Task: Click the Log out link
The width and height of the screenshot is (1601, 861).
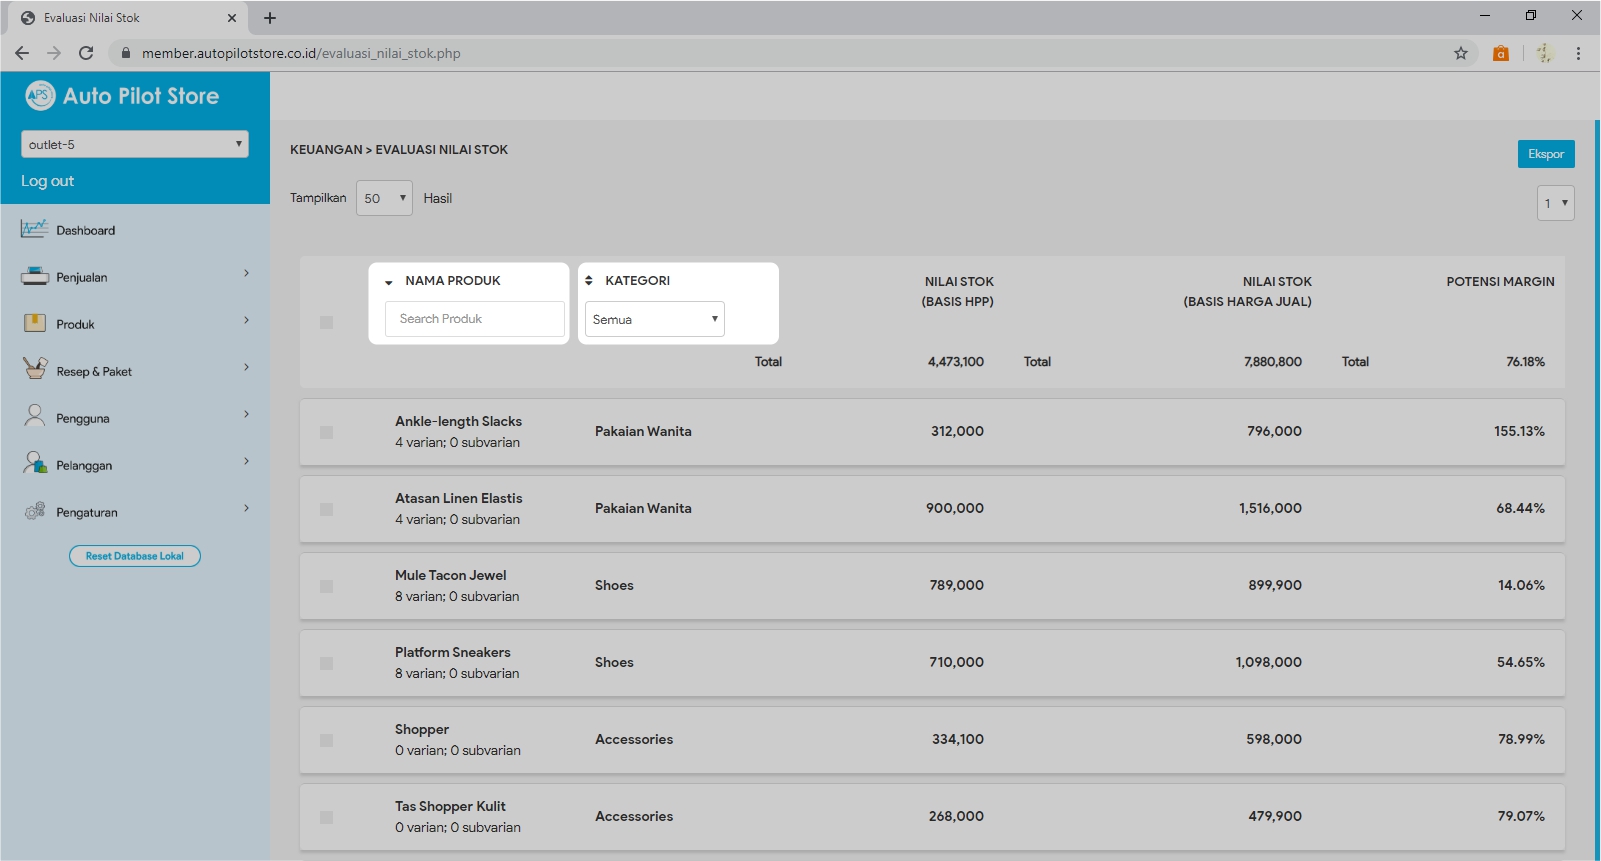Action: coord(48,181)
